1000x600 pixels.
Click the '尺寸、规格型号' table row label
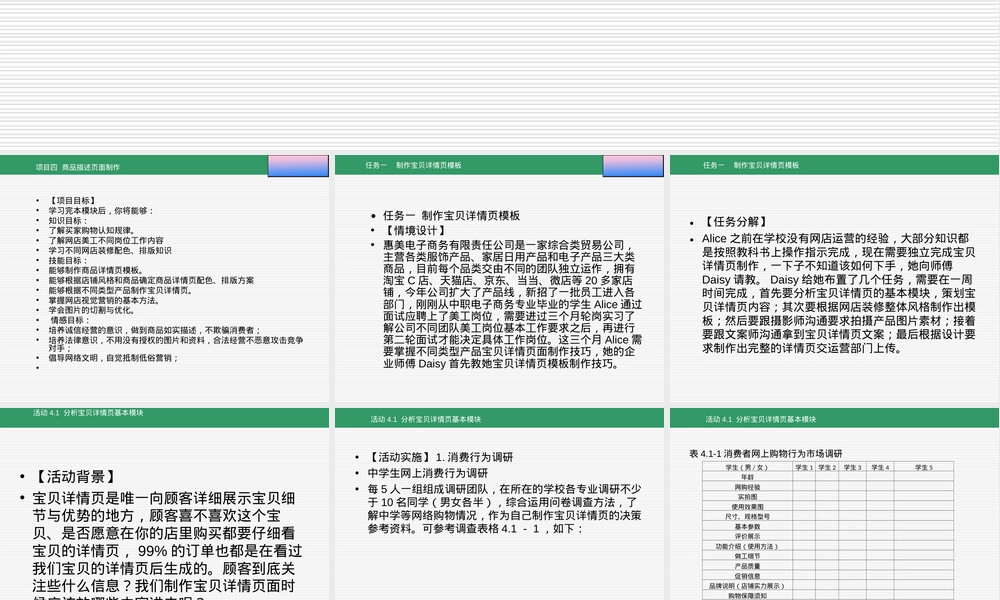coord(747,516)
